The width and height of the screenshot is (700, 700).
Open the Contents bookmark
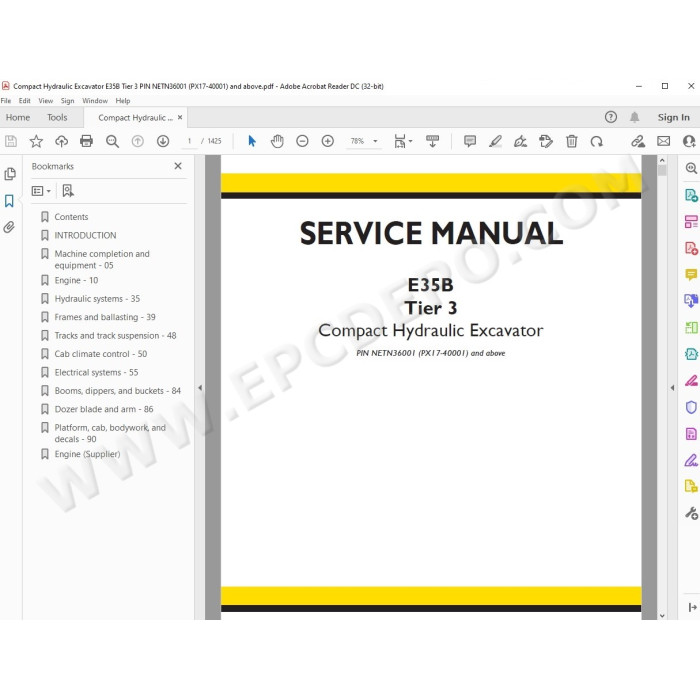pos(71,217)
